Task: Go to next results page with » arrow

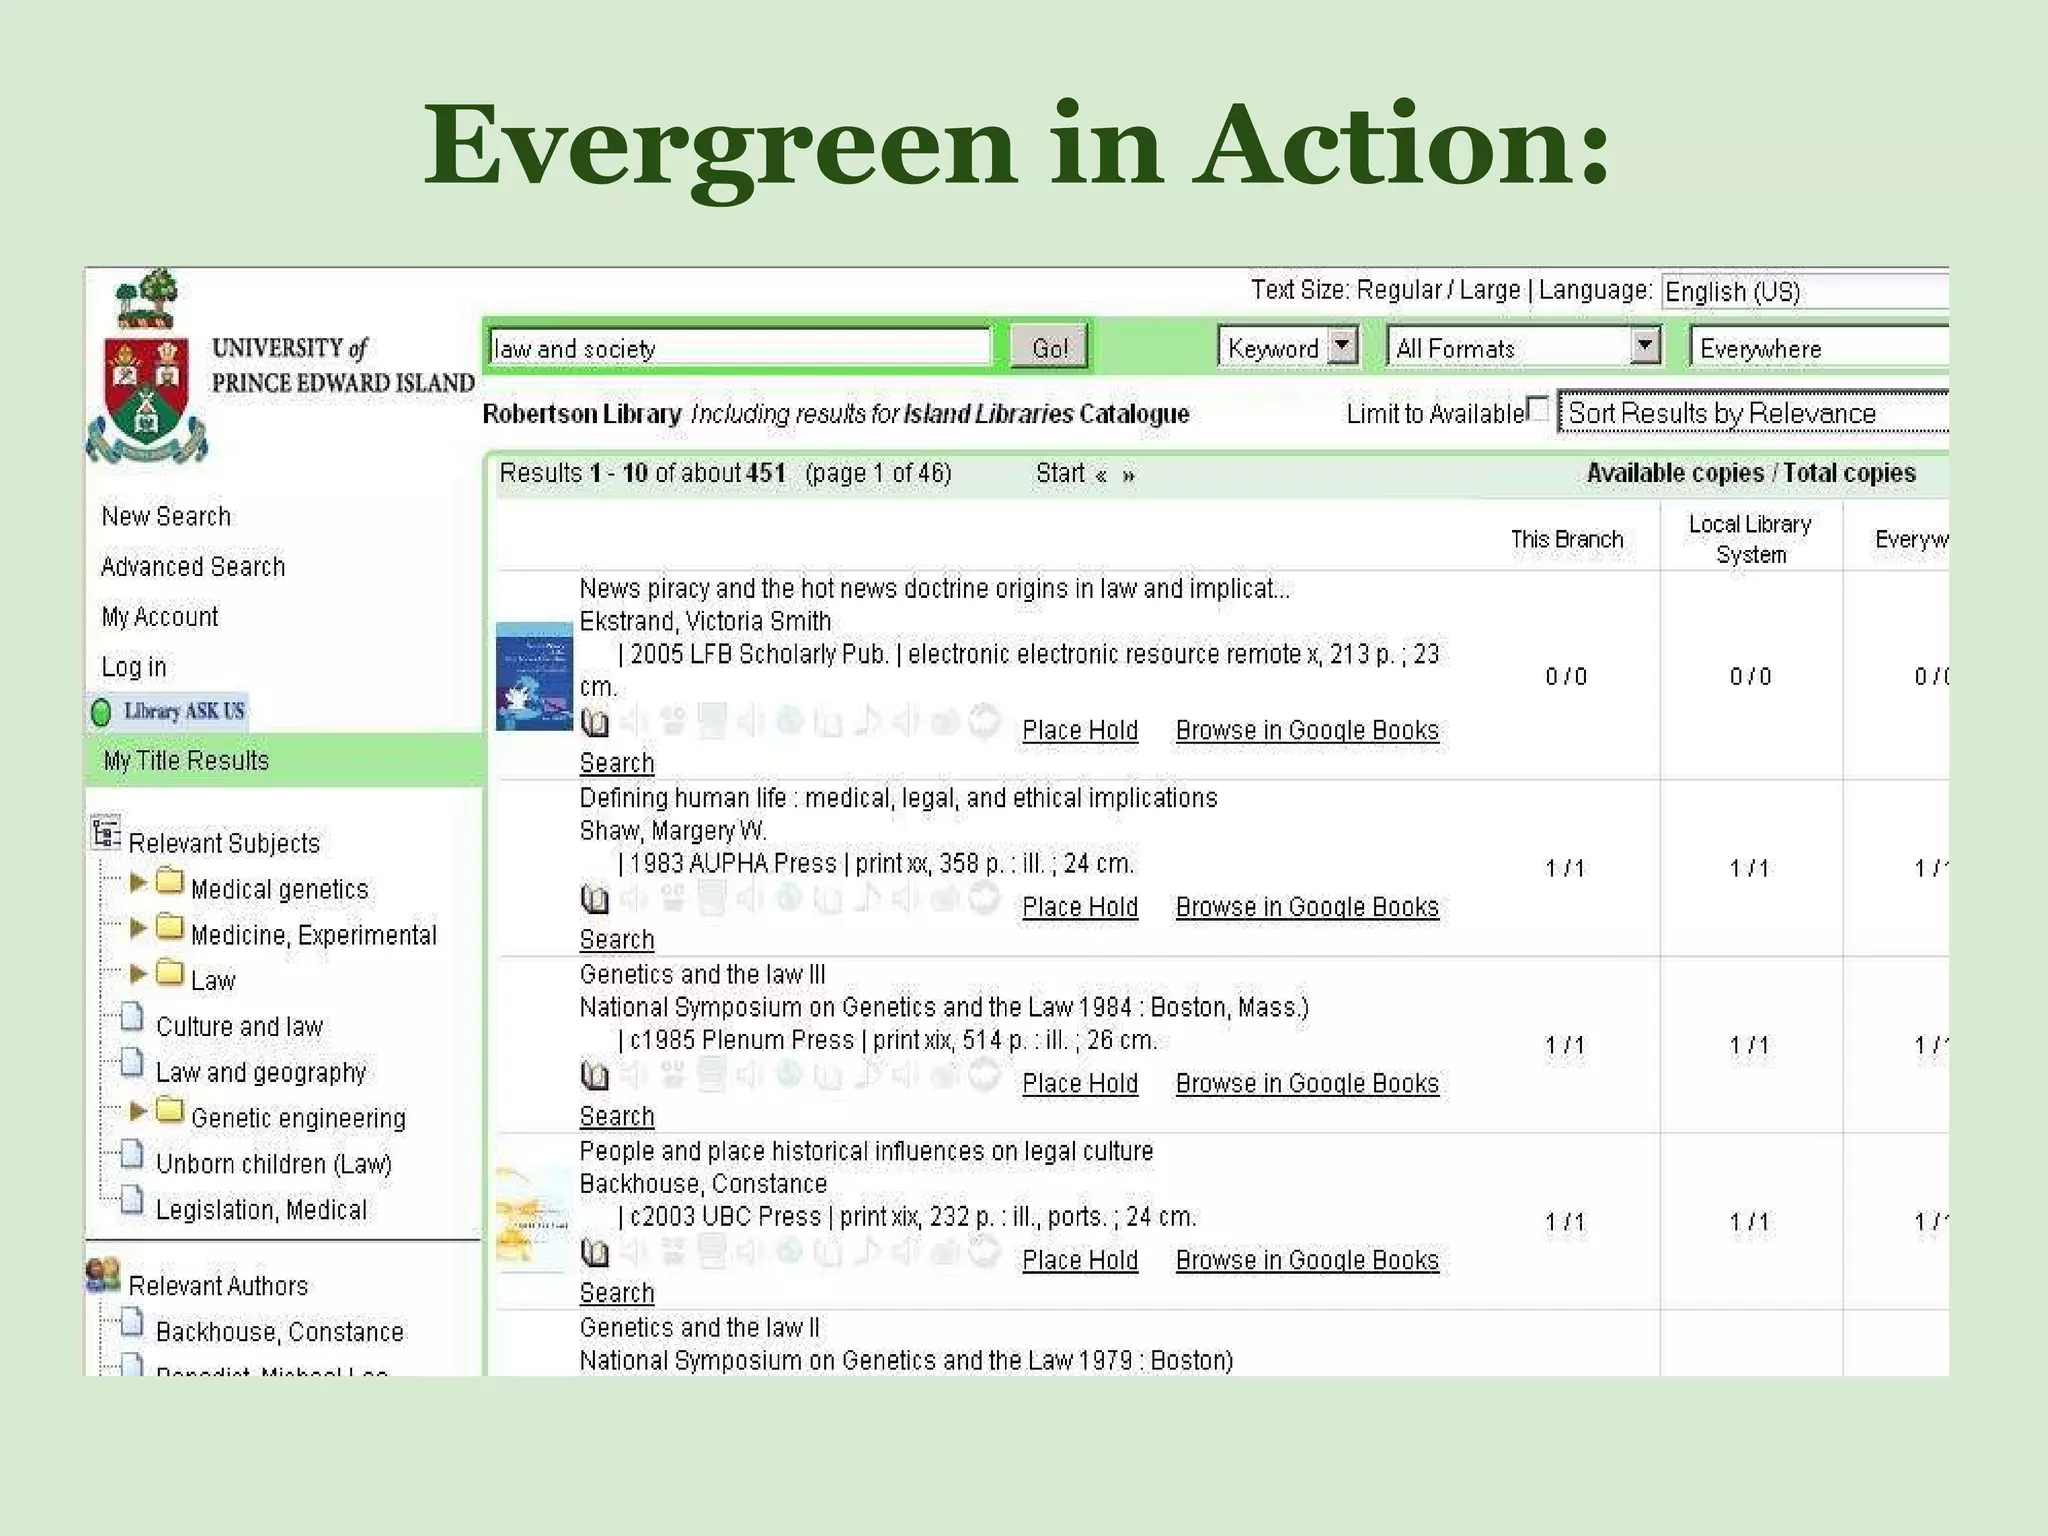Action: tap(1129, 476)
